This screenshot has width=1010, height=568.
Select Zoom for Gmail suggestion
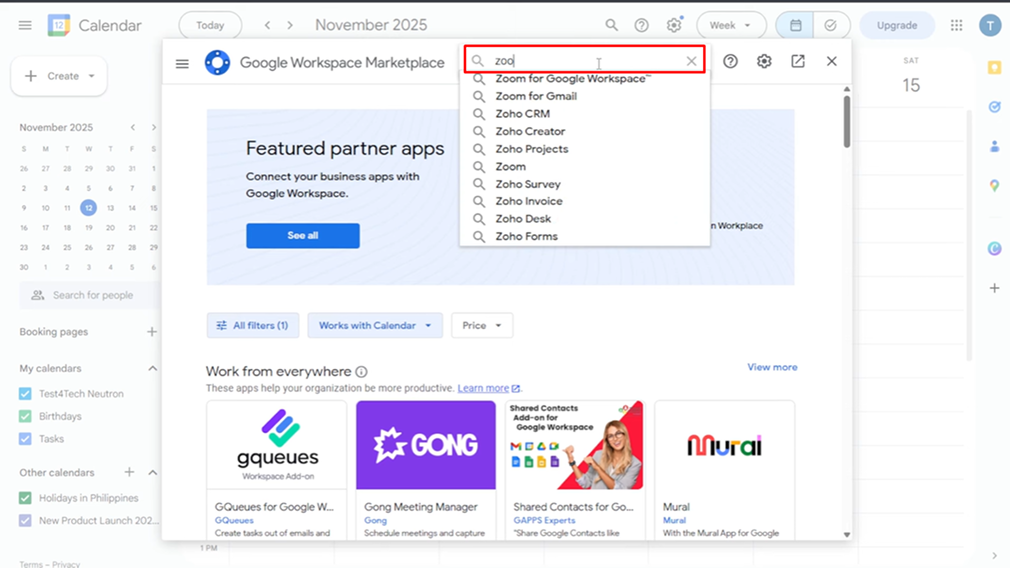tap(585, 96)
